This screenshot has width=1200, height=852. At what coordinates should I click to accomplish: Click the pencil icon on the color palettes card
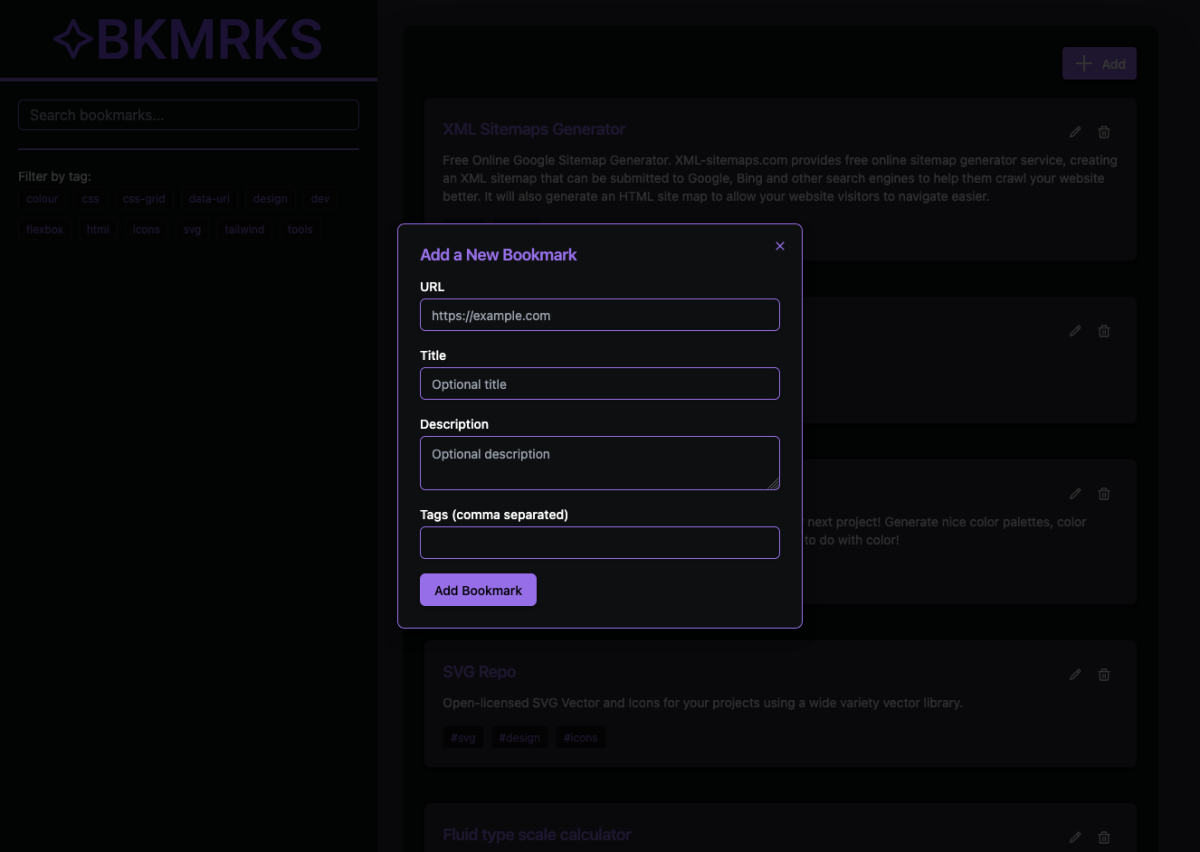coord(1075,494)
